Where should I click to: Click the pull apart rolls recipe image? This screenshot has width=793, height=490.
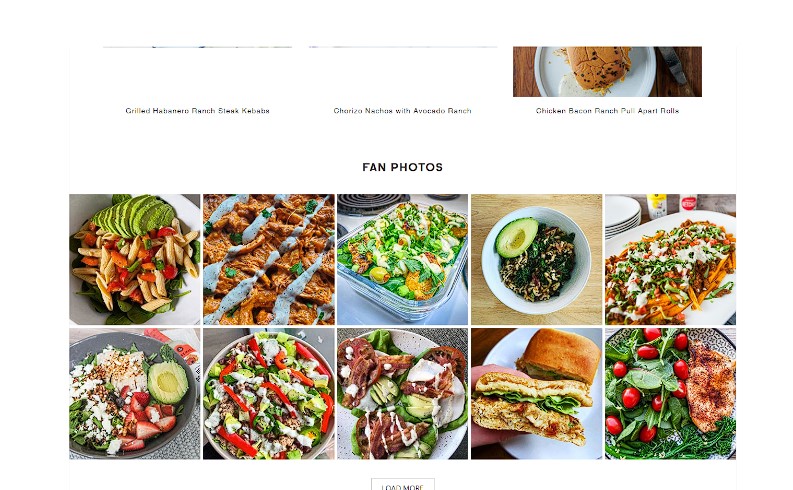[607, 71]
